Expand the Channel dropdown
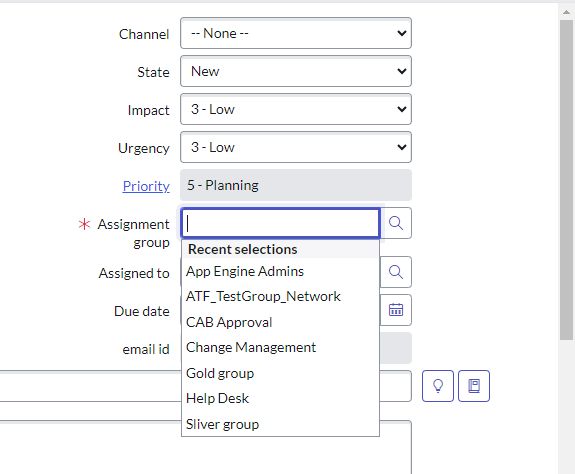 296,33
